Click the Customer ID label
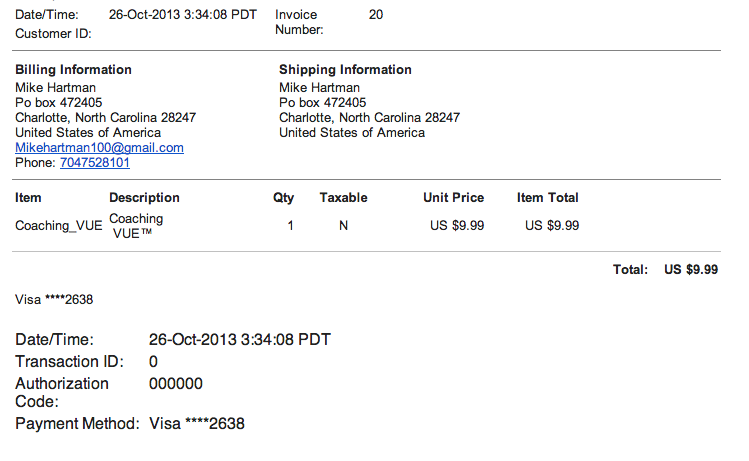 click(x=53, y=34)
